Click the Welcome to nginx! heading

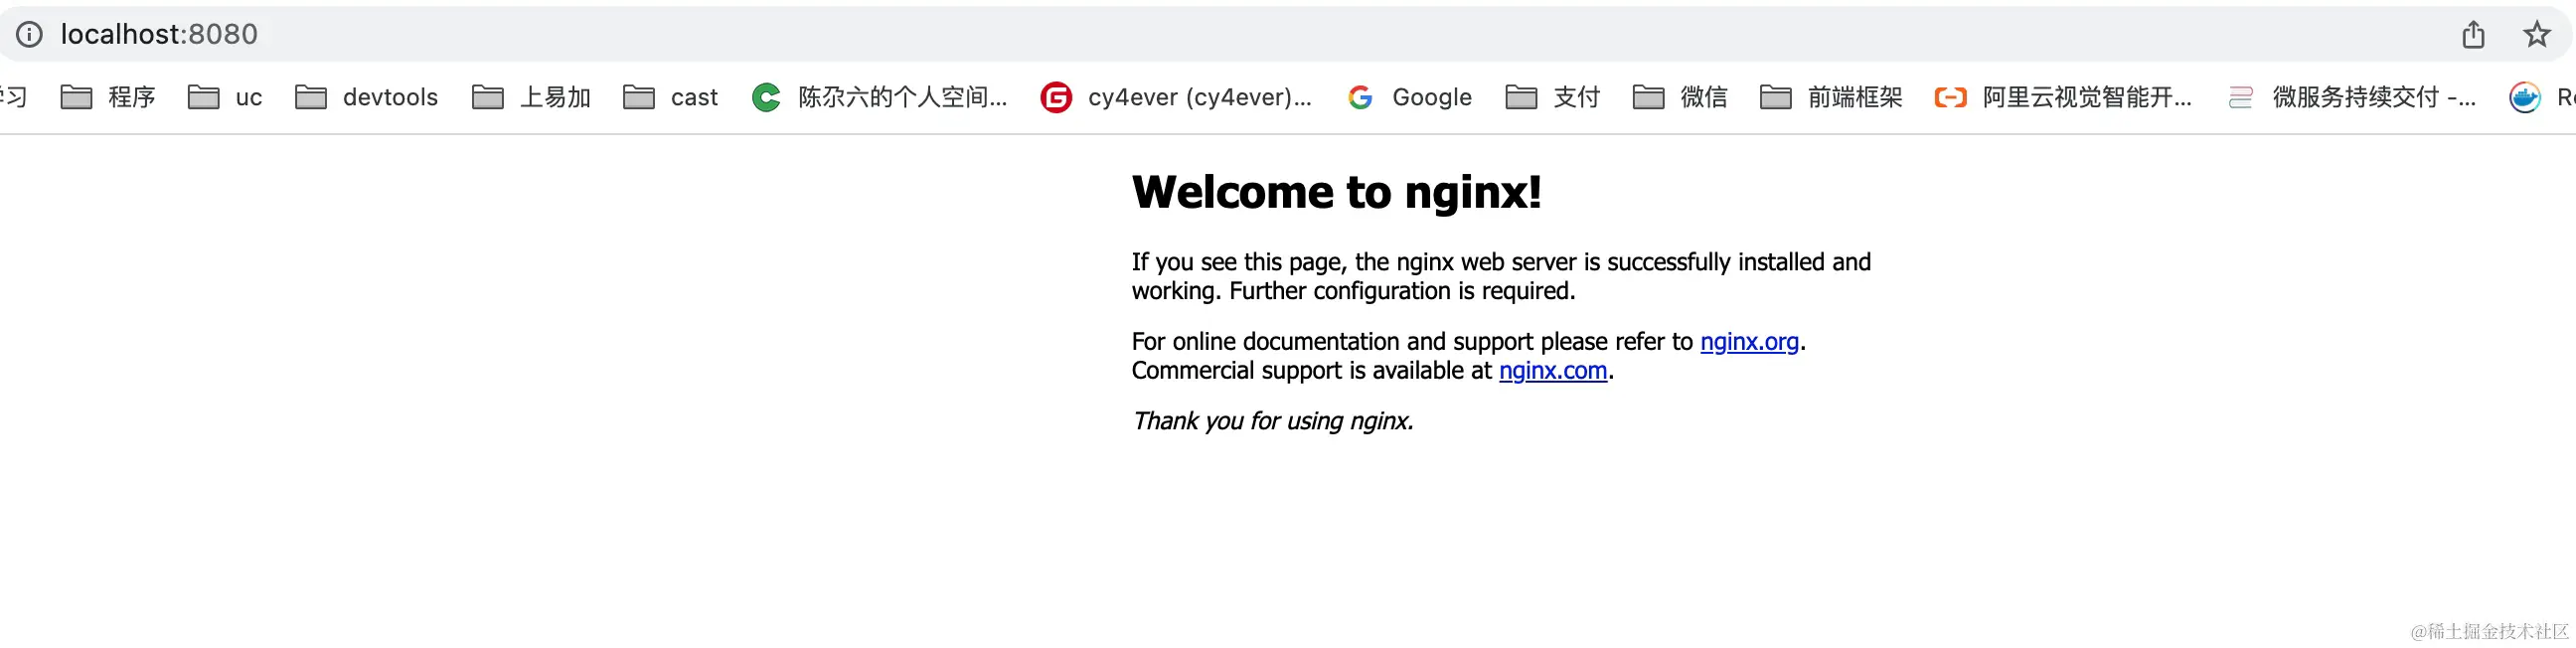click(x=1336, y=191)
